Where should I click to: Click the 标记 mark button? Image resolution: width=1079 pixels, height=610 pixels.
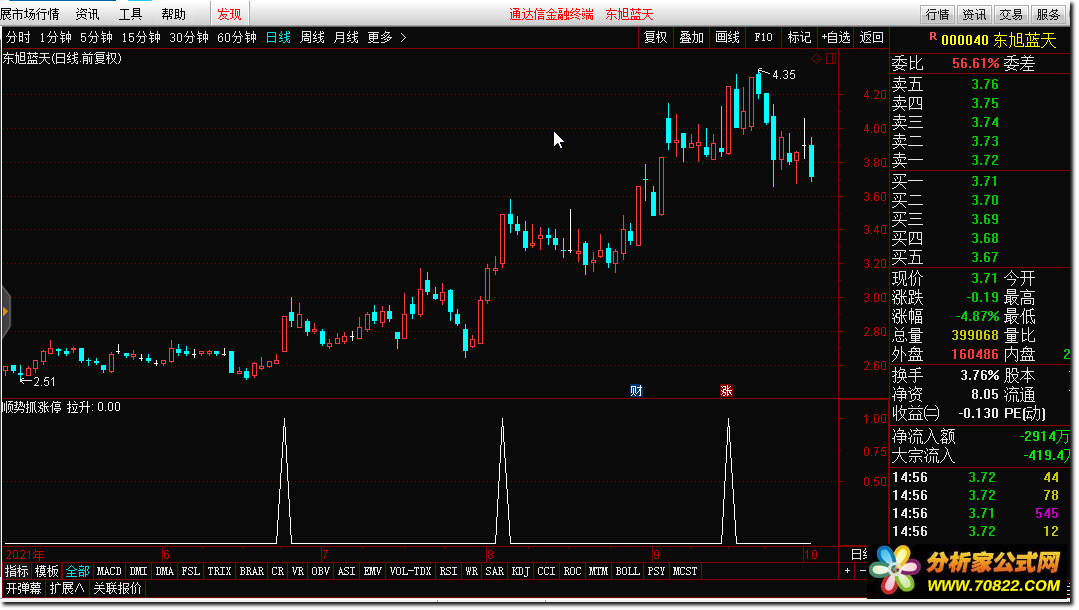(x=799, y=37)
